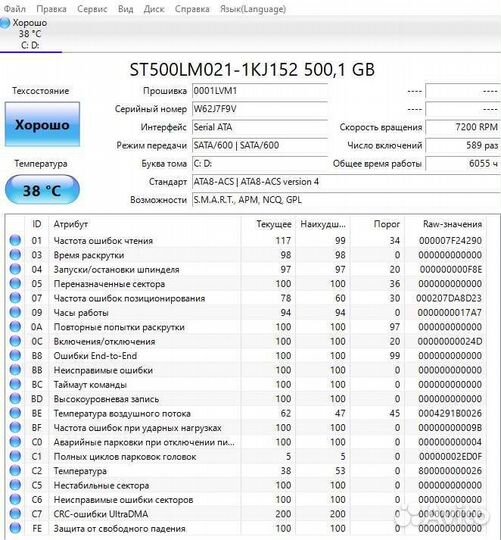Click status orb beside Переназначенные сектора row

pyautogui.click(x=15, y=283)
